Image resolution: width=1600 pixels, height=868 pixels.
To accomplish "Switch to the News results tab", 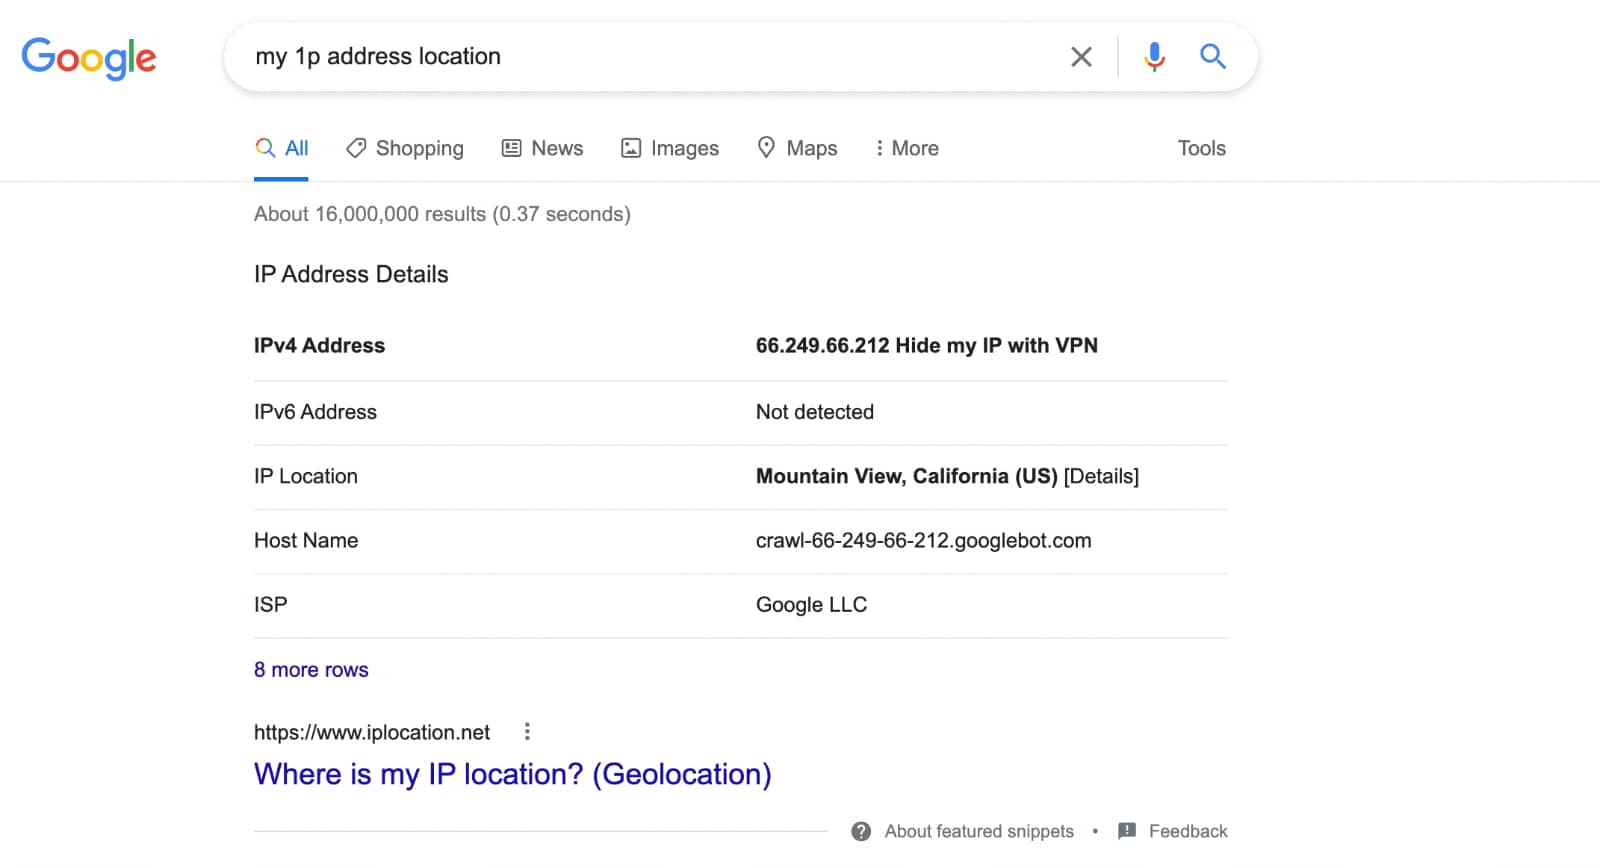I will pyautogui.click(x=542, y=149).
